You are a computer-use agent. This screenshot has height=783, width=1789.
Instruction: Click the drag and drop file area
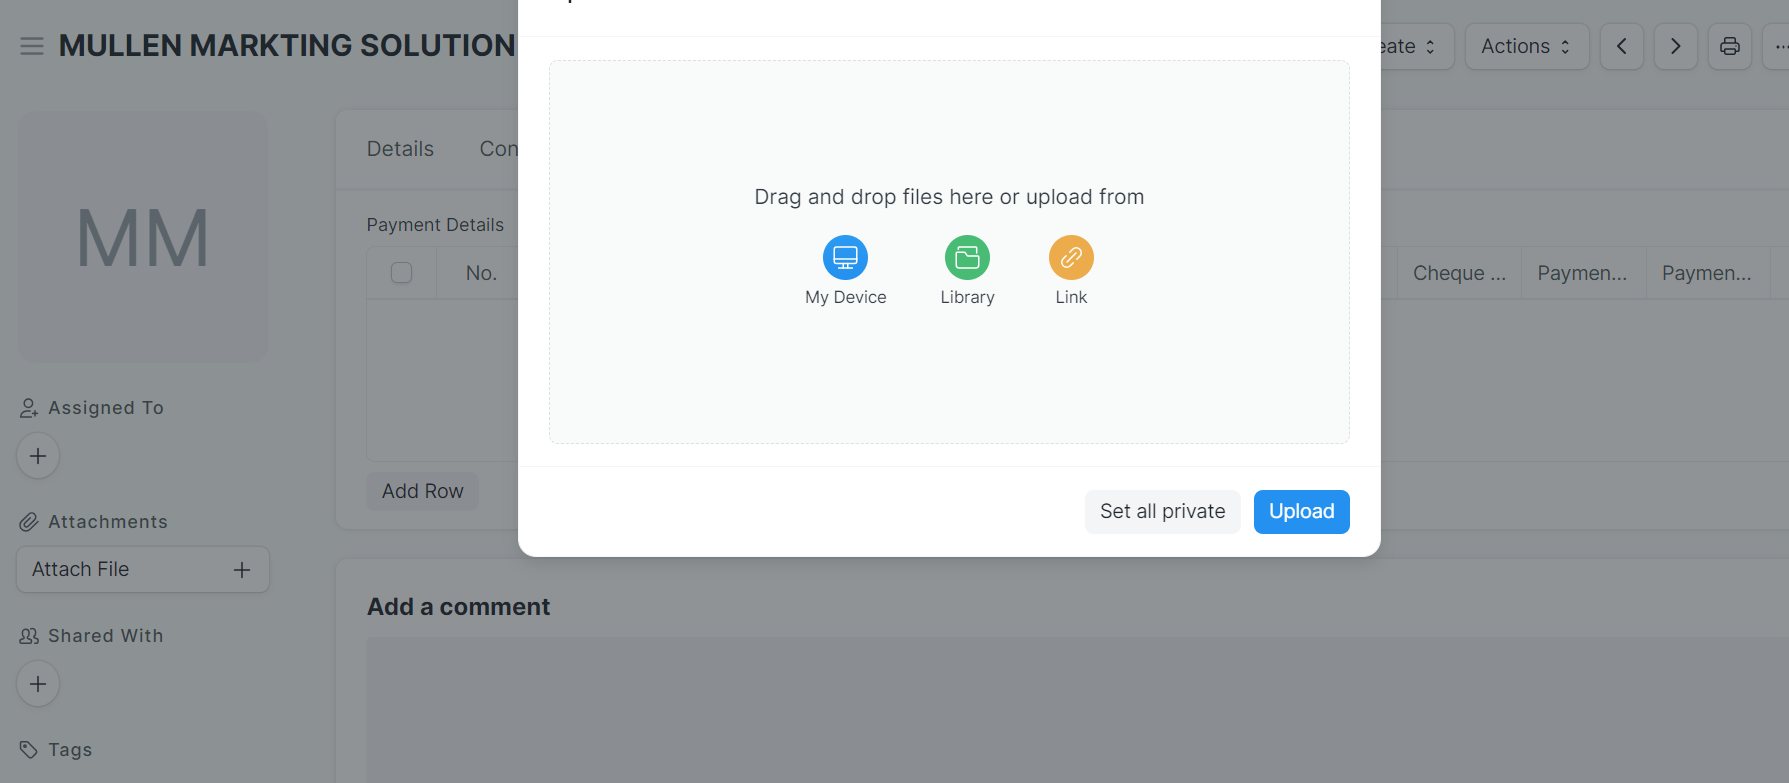coord(949,252)
